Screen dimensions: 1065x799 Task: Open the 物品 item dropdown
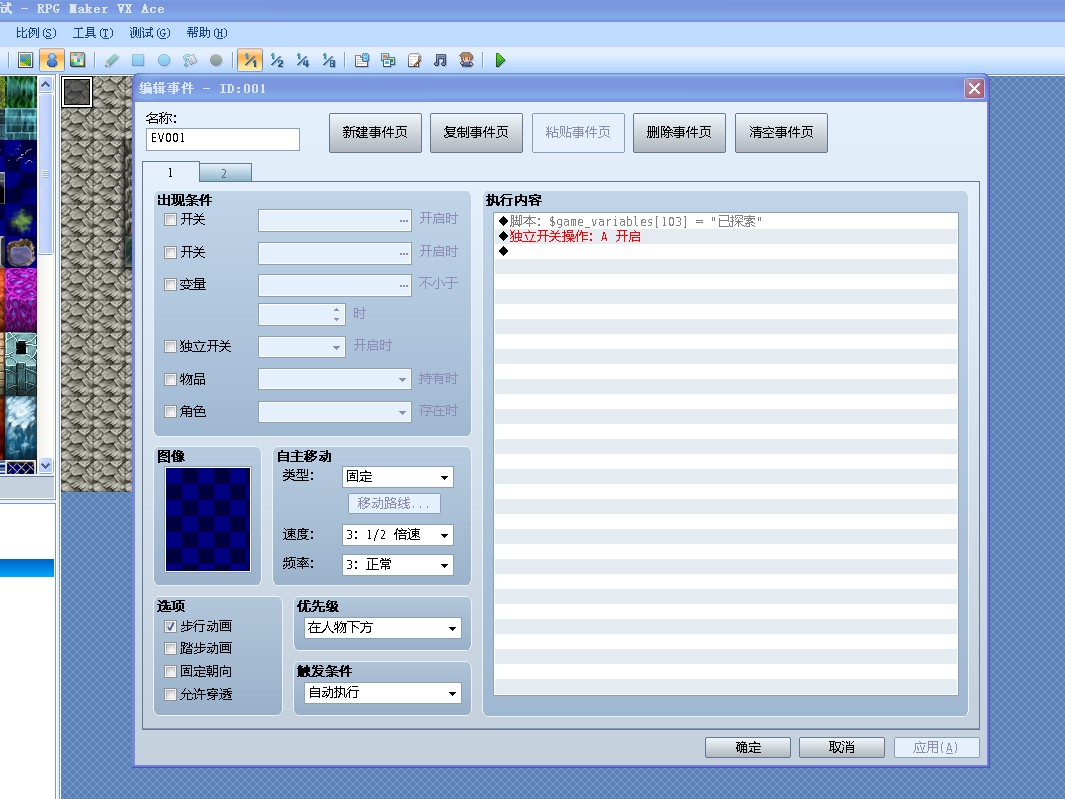click(335, 379)
